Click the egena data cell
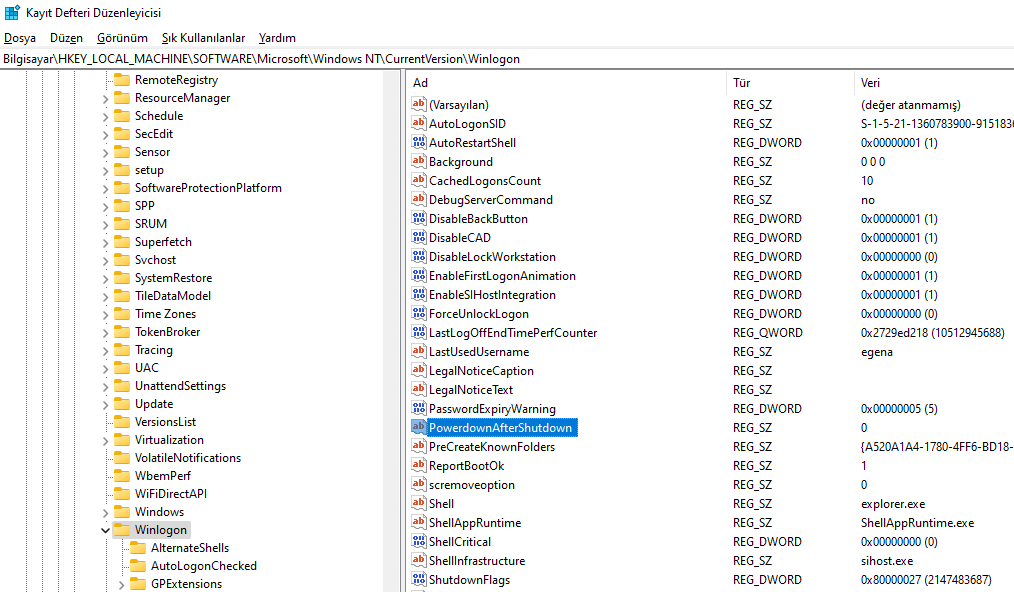This screenshot has height=592, width=1014. coord(876,351)
